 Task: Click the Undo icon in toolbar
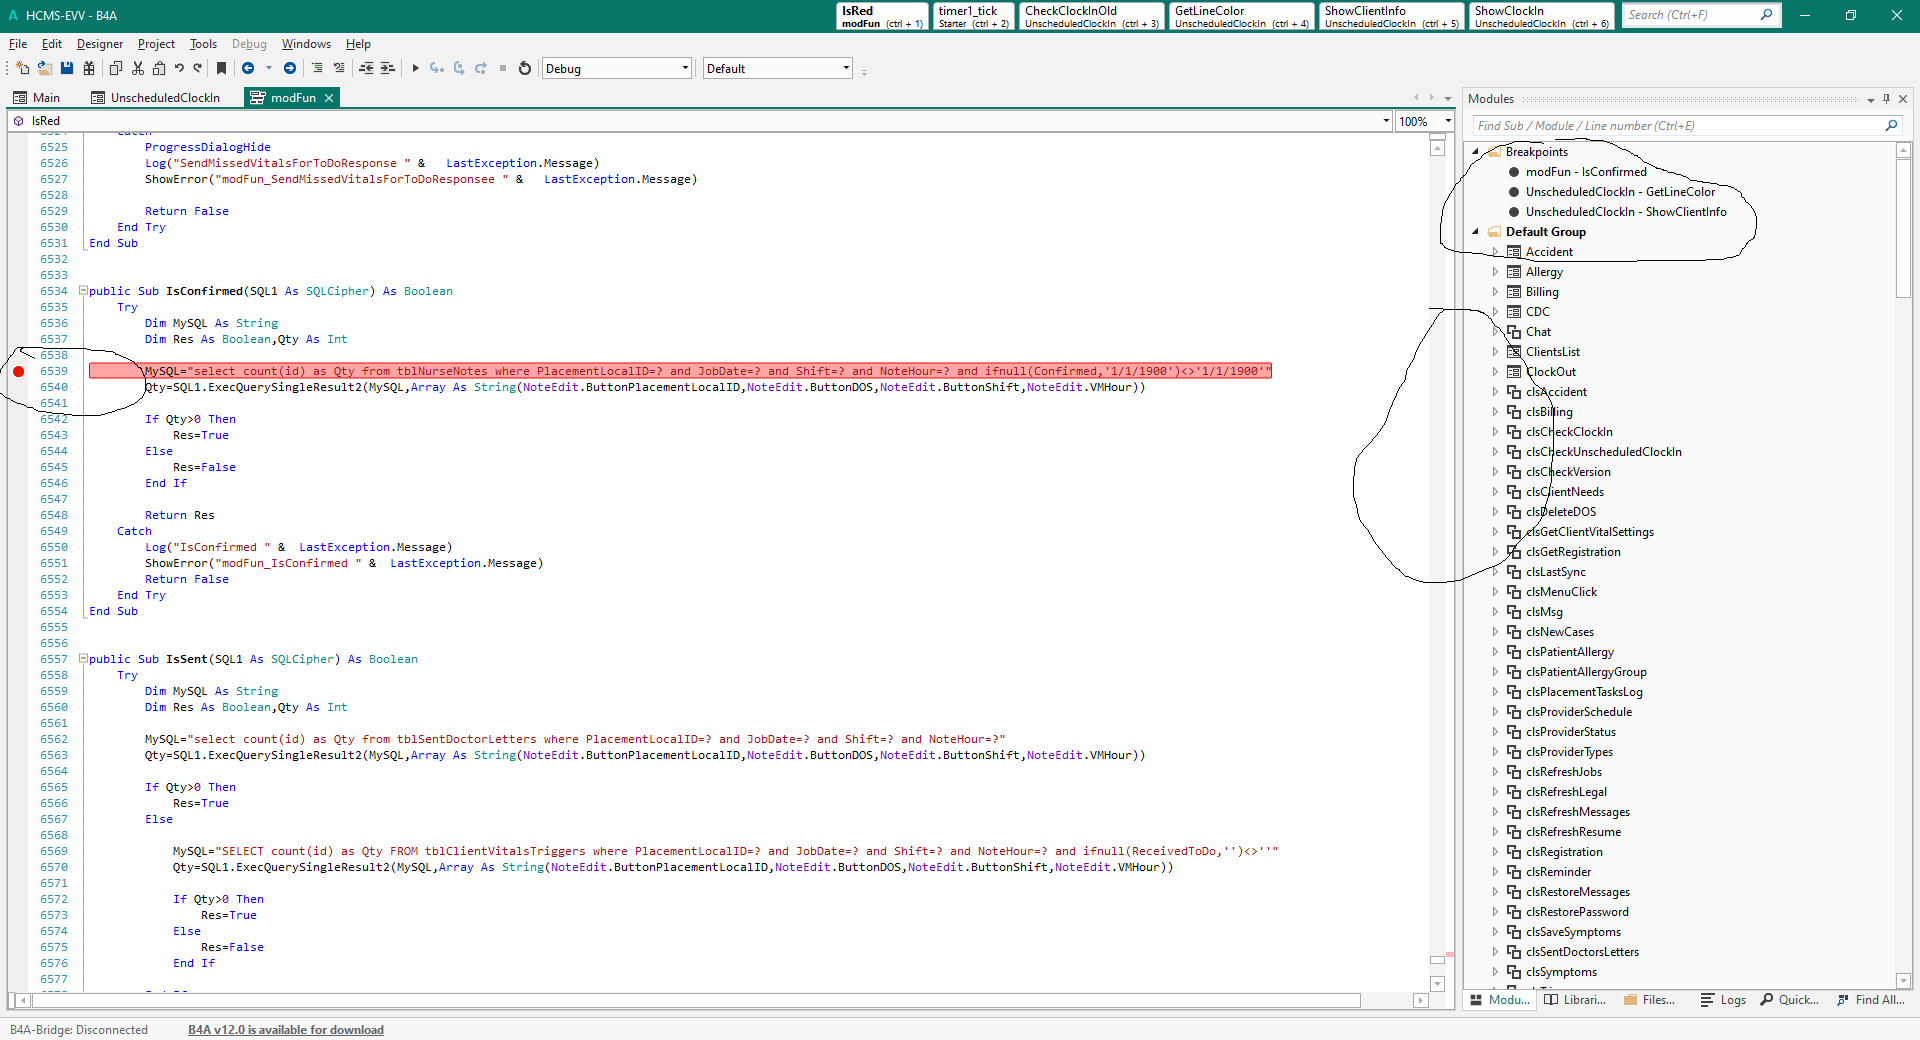(x=179, y=68)
